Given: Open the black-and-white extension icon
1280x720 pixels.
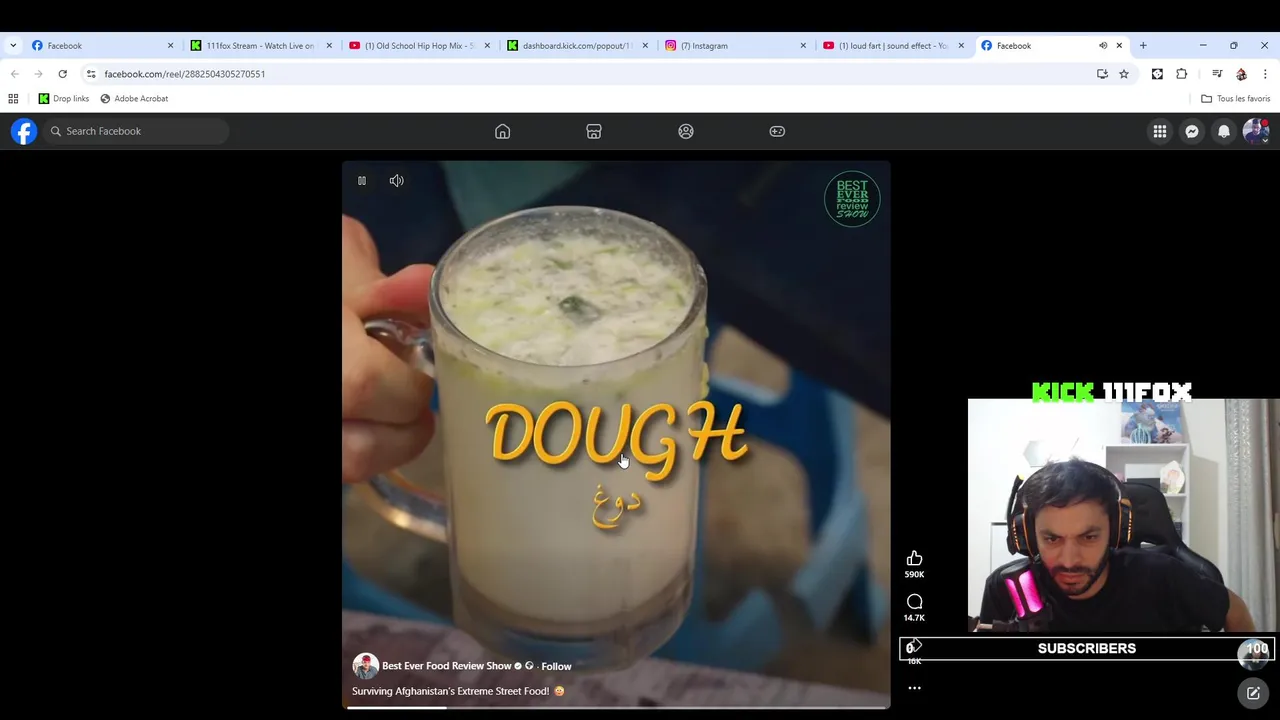Looking at the screenshot, I should [1157, 74].
